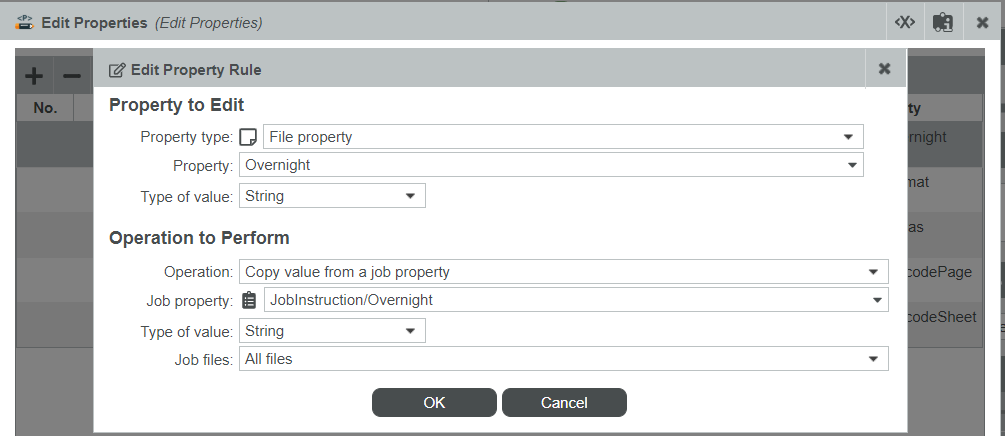
Task: Click the variables icon in title bar
Action: coord(904,22)
